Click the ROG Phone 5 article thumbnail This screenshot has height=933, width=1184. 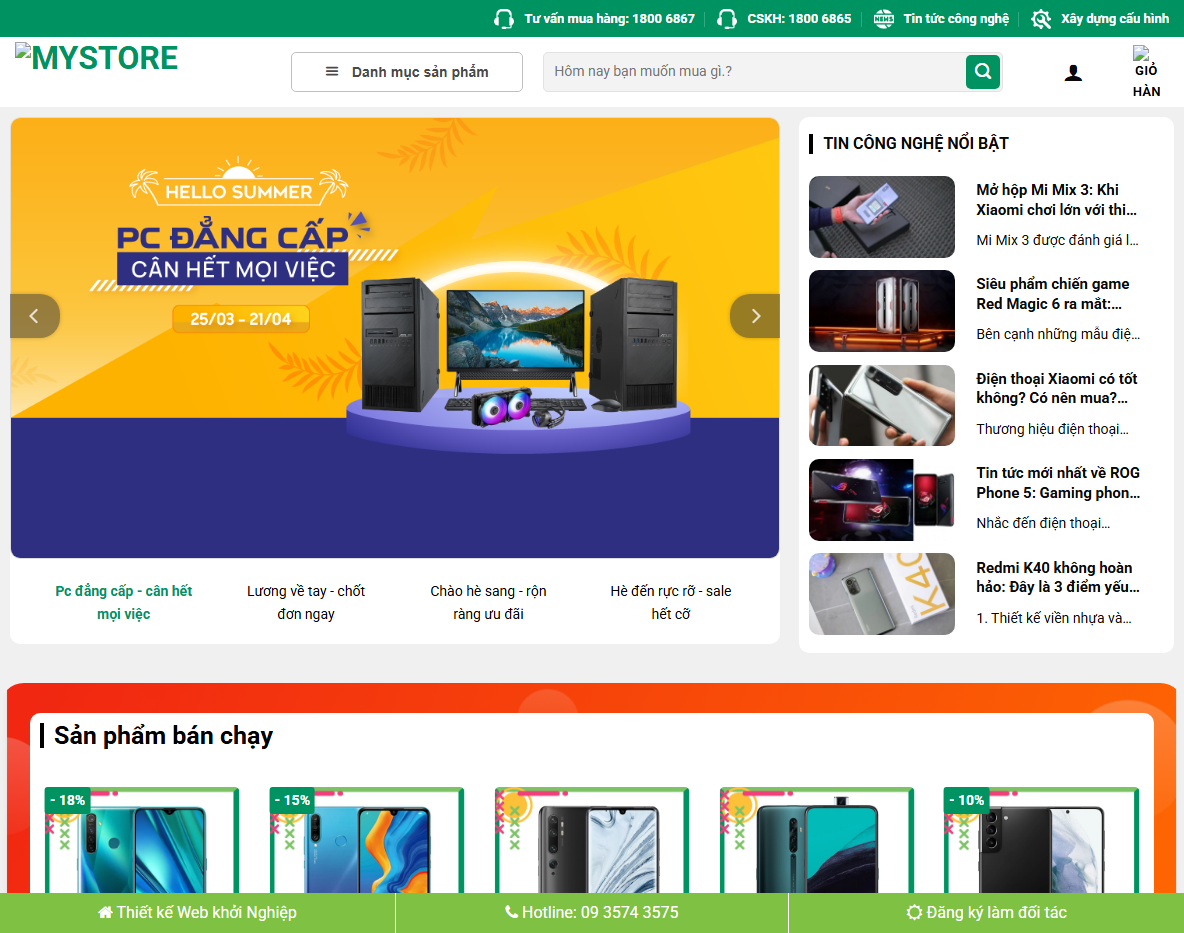[881, 499]
